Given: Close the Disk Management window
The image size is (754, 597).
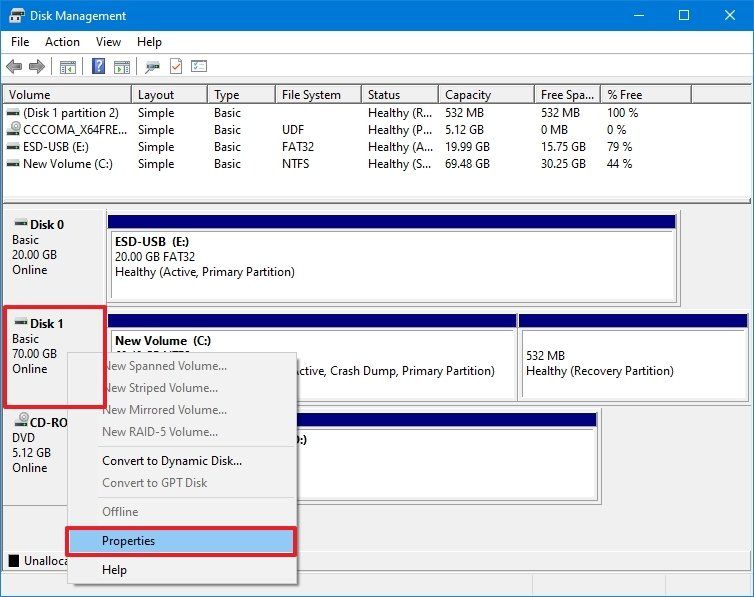Looking at the screenshot, I should tap(730, 15).
